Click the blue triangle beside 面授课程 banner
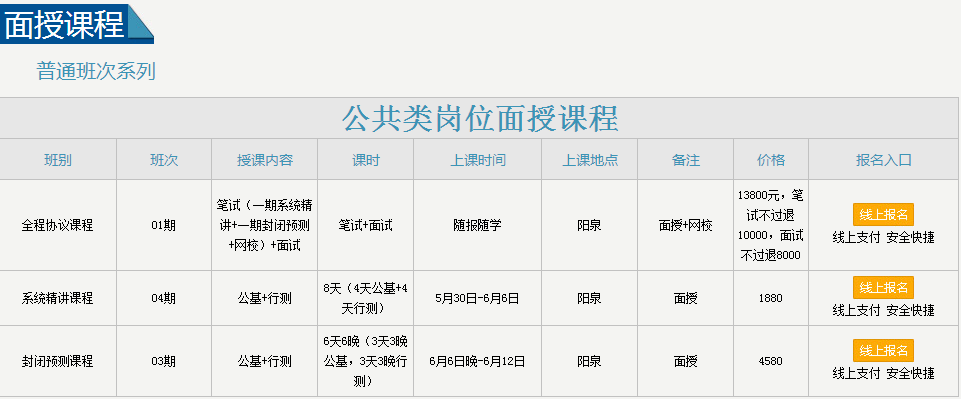This screenshot has height=399, width=961. click(x=142, y=25)
